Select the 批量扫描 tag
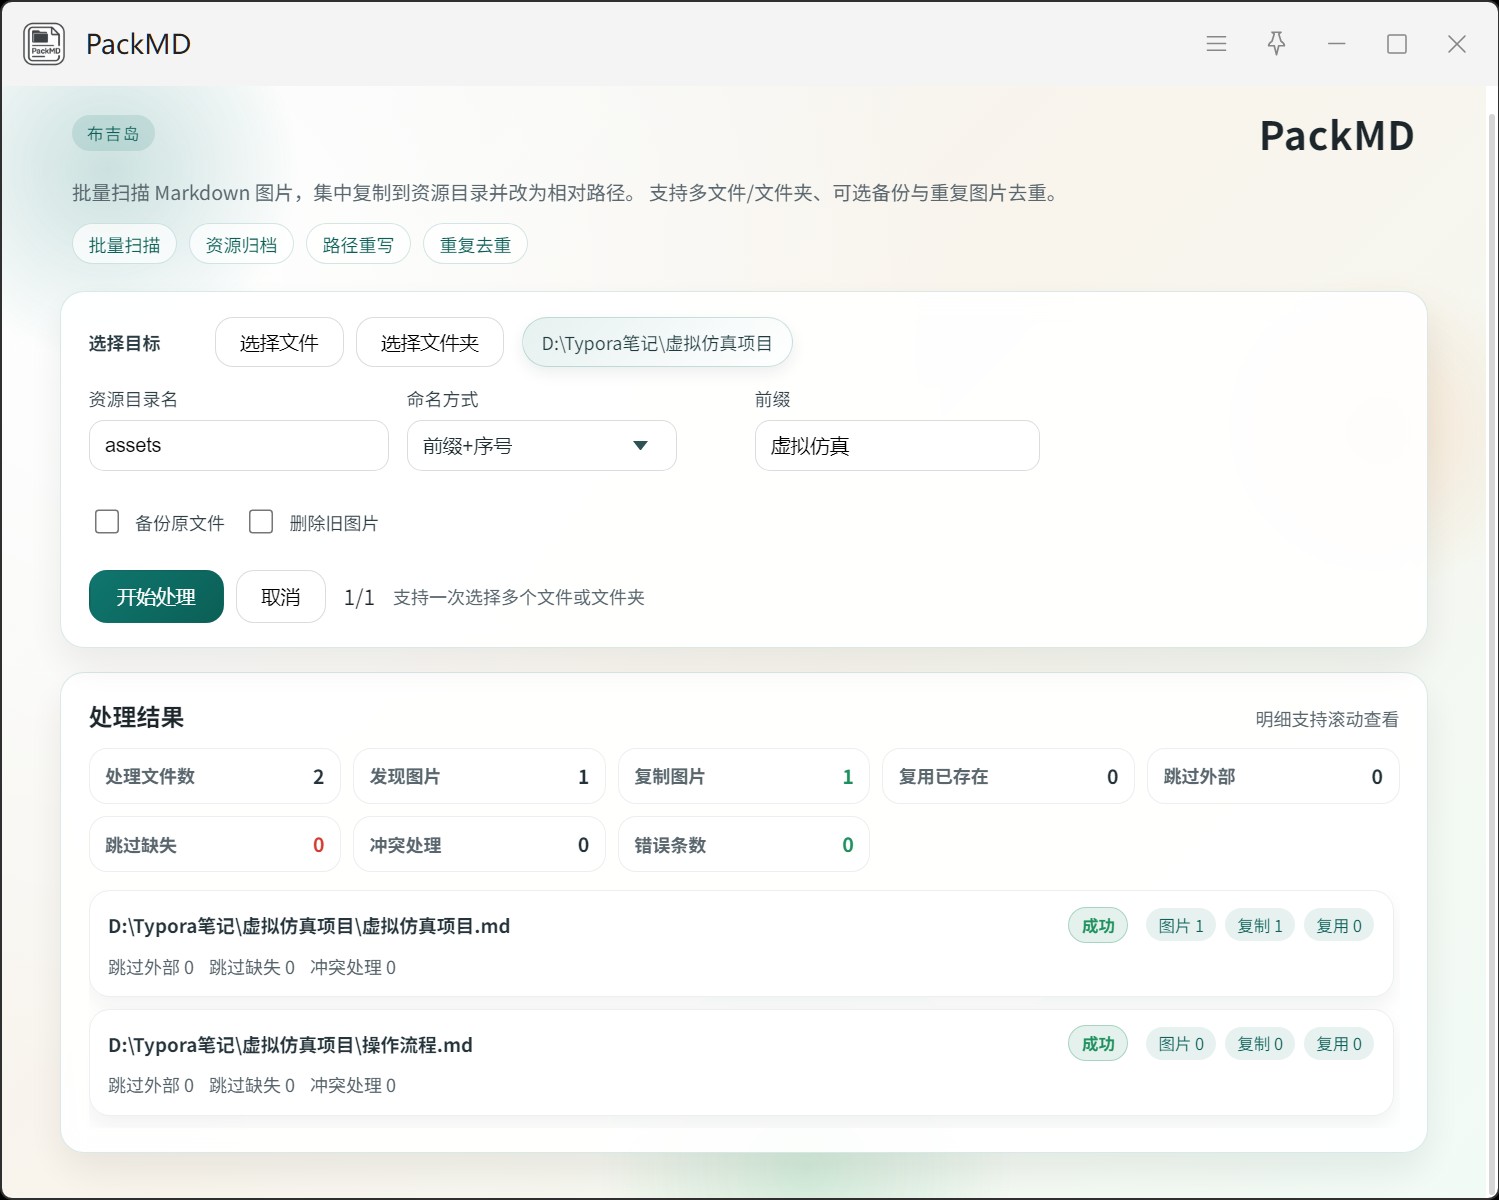1499x1200 pixels. (124, 245)
